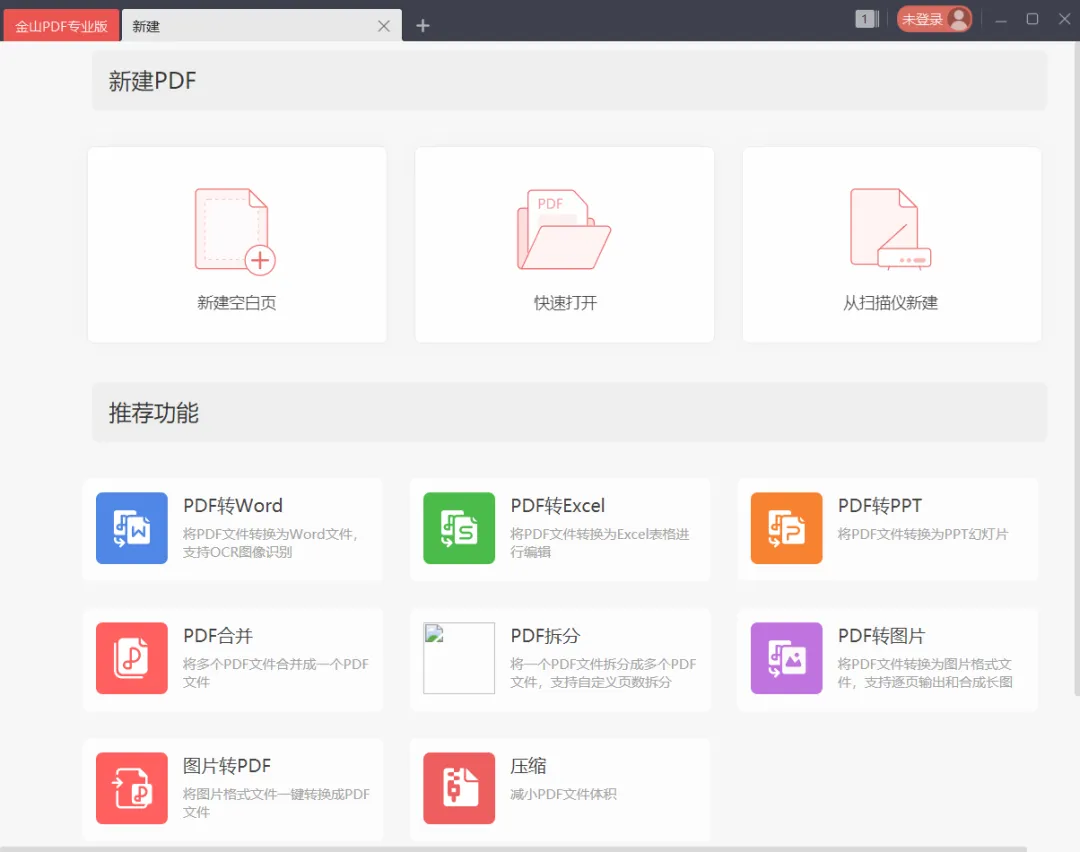Open the red PDF合并 icon
The height and width of the screenshot is (852, 1080).
click(x=132, y=658)
